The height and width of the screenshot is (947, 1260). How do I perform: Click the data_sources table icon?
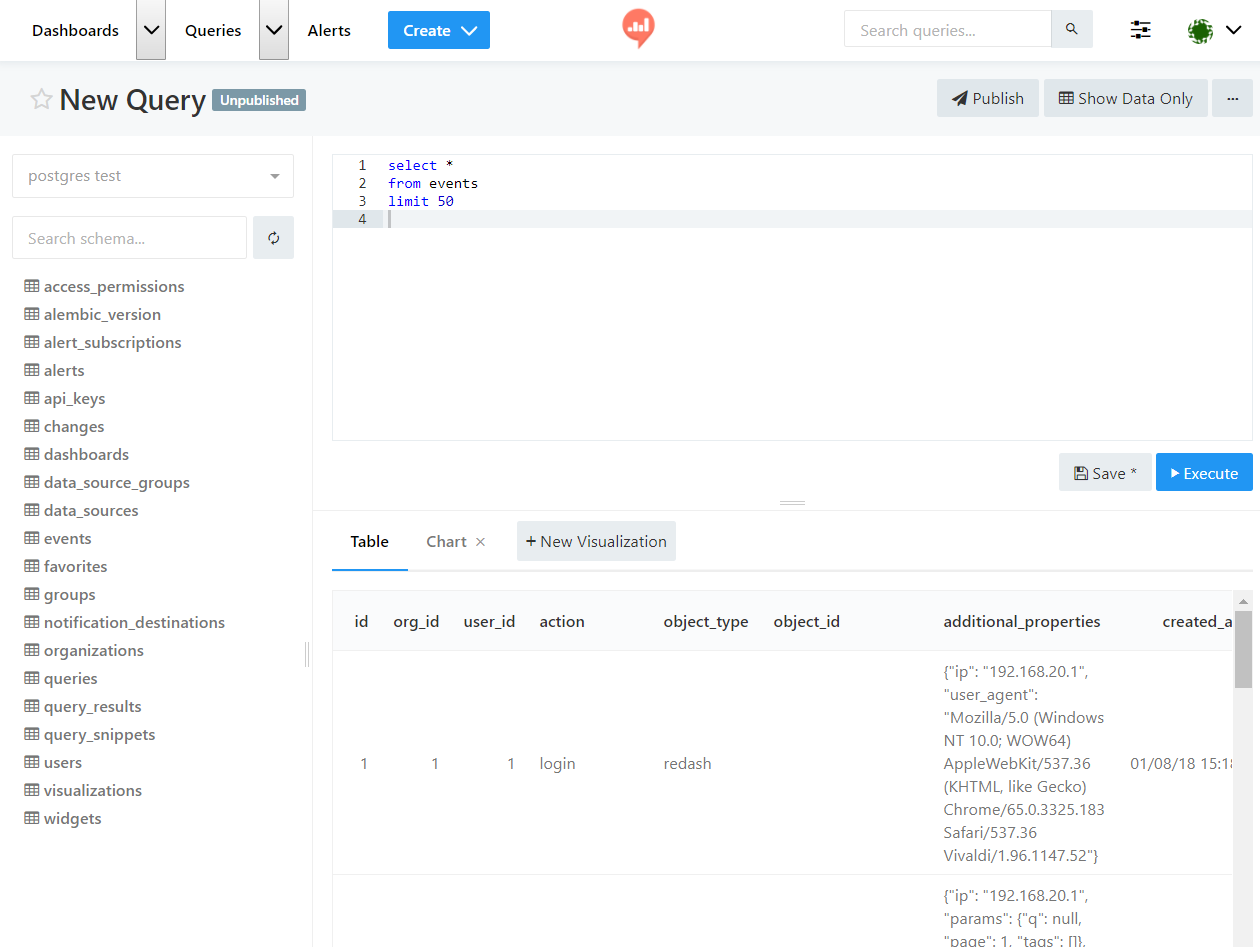[32, 511]
